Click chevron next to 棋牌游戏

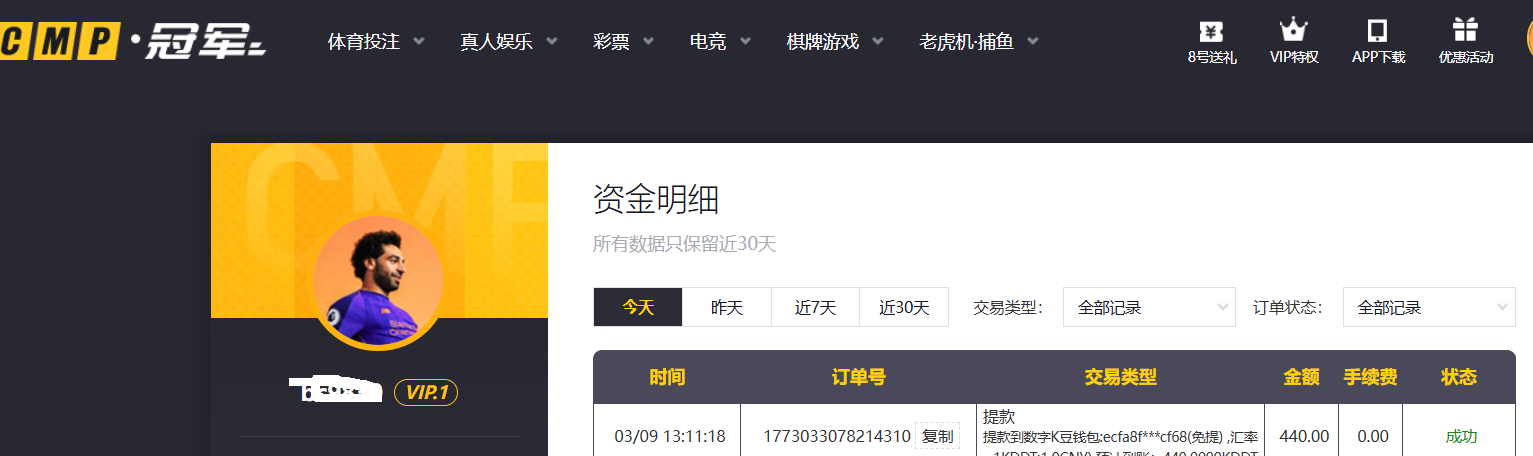[x=878, y=42]
